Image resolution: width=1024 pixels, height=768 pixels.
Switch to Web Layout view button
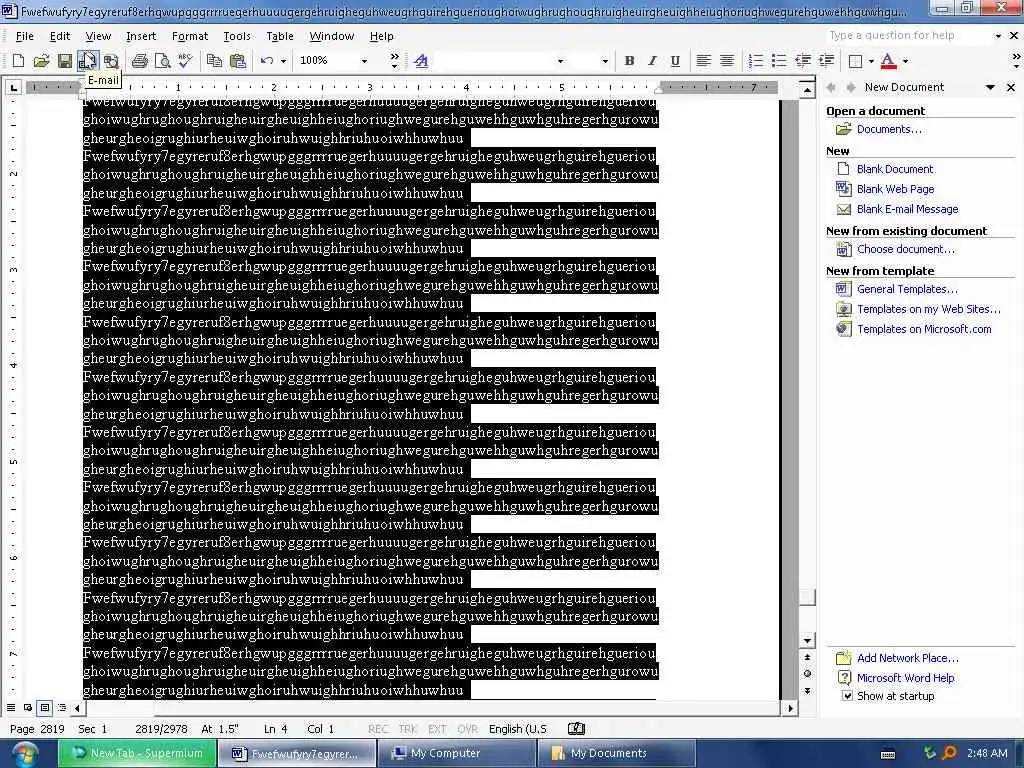tap(27, 707)
